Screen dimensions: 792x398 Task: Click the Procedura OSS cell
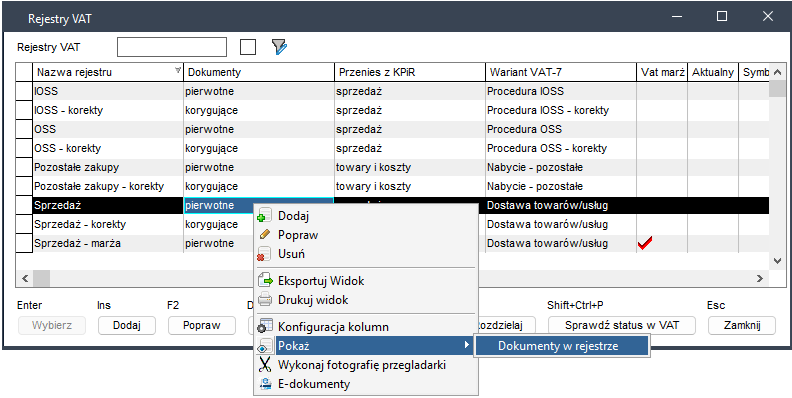[561, 129]
